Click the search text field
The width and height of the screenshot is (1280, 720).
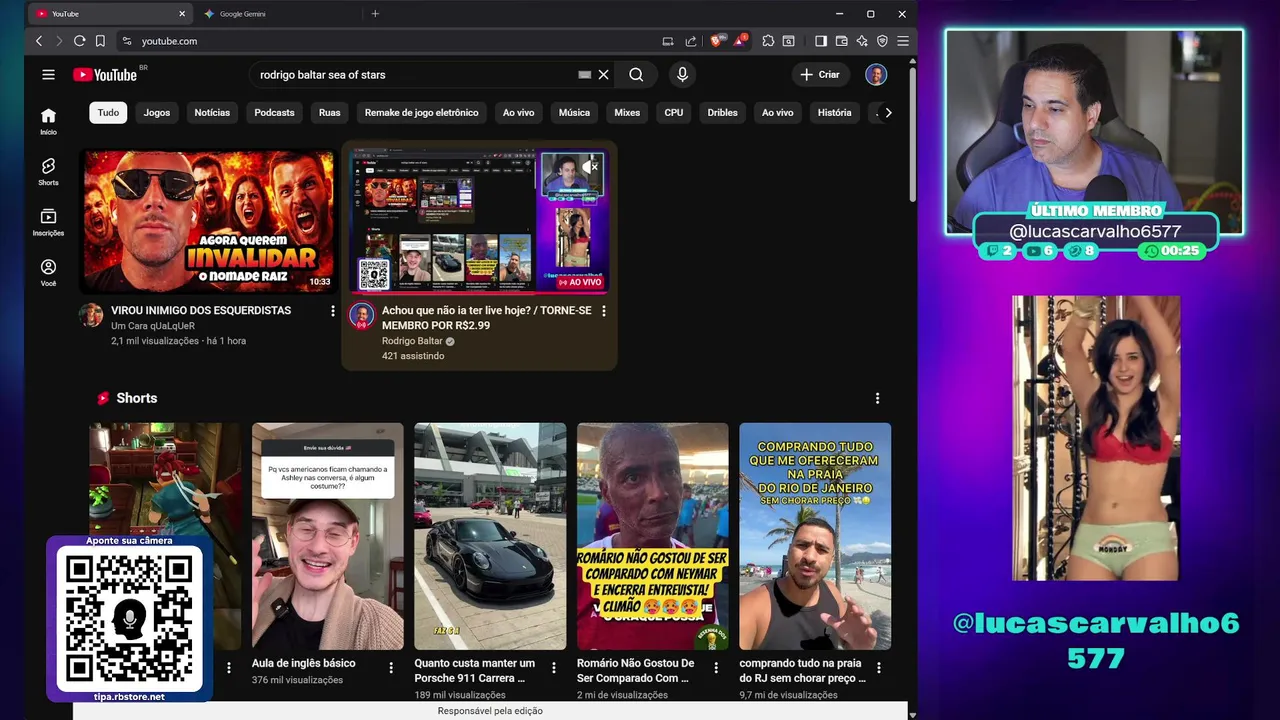pos(415,74)
